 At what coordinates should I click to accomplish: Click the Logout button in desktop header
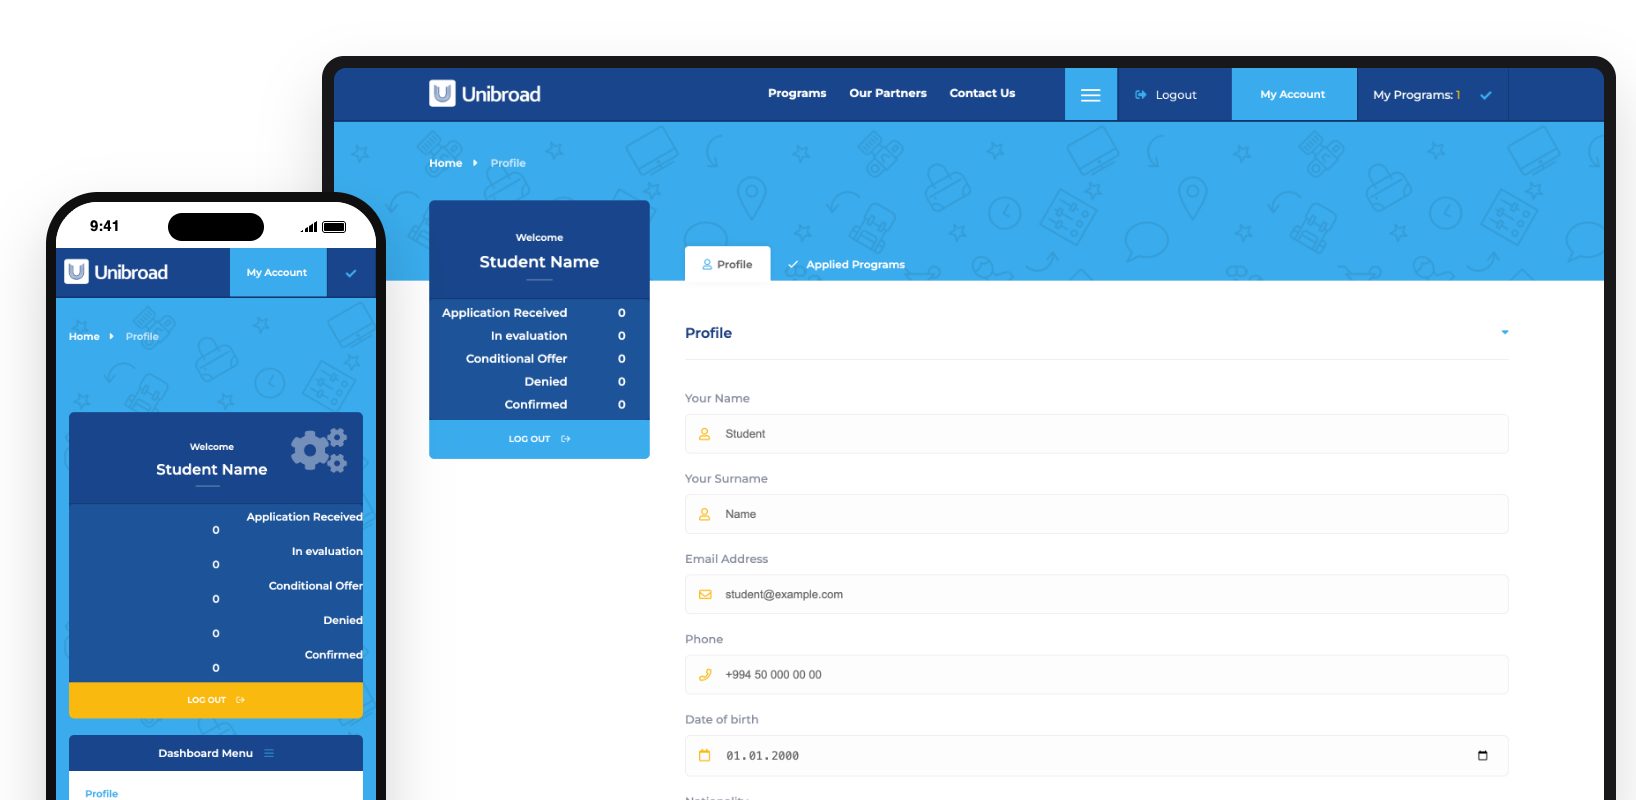[1166, 95]
